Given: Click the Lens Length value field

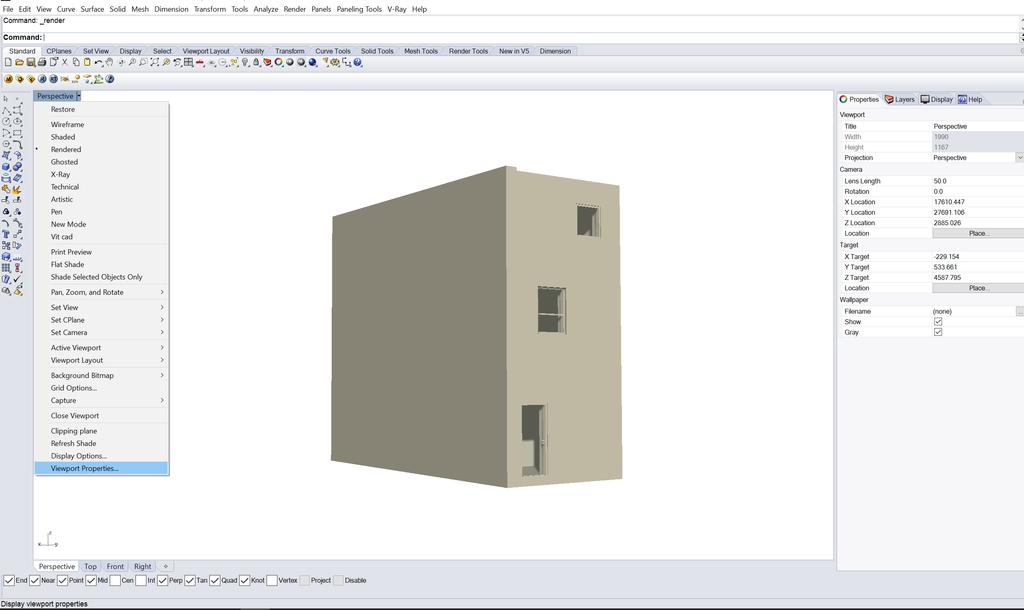Looking at the screenshot, I should (978, 181).
